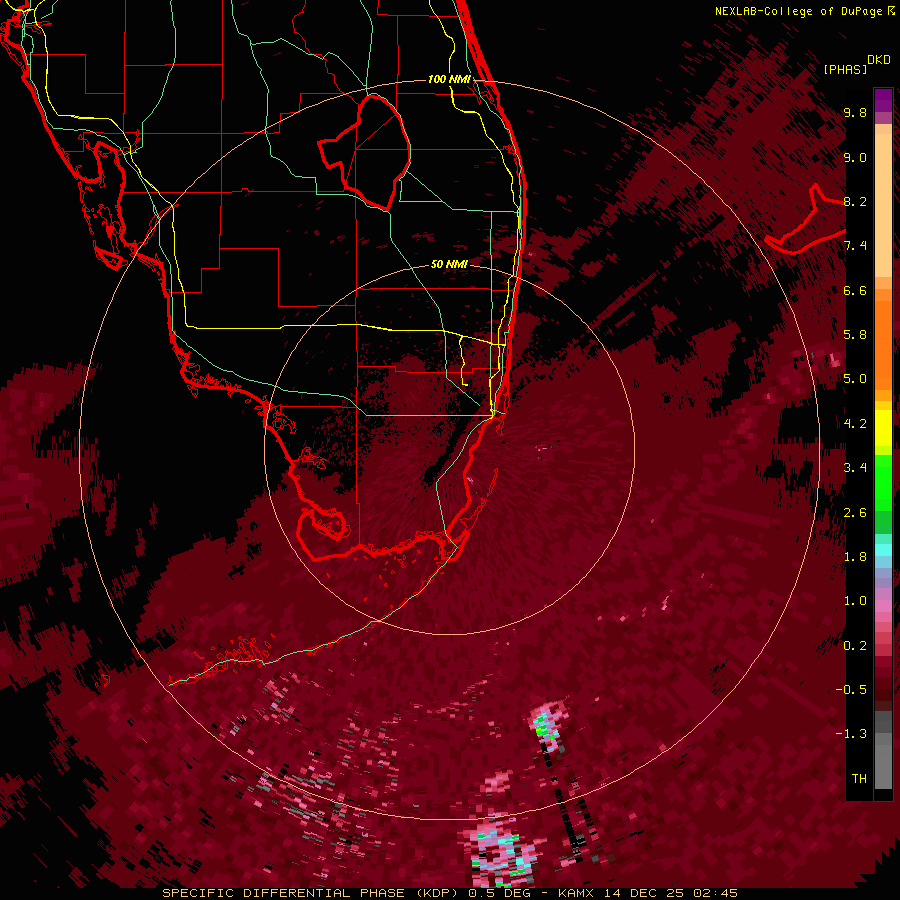The width and height of the screenshot is (900, 900).
Task: Click the yellow band of the color bar
Action: tap(883, 428)
